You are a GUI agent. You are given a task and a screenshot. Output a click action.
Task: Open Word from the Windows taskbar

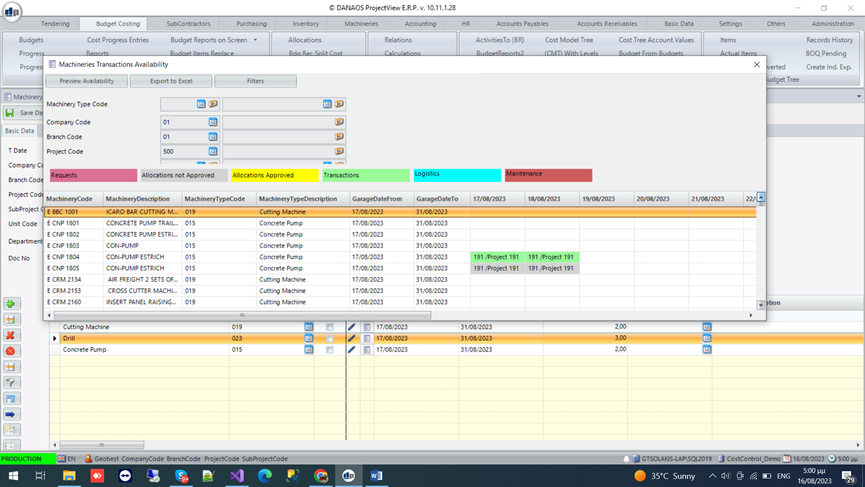pyautogui.click(x=376, y=475)
